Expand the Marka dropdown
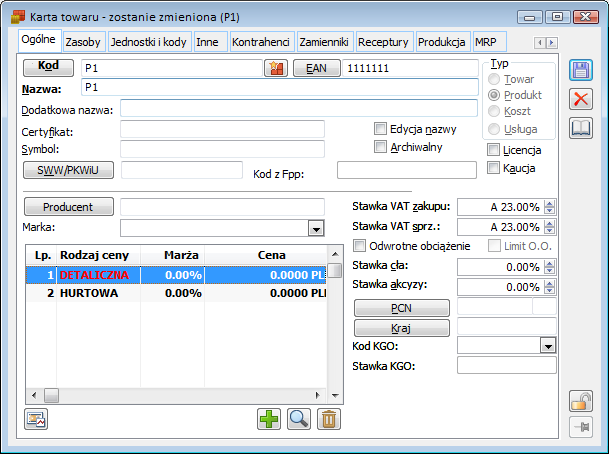The width and height of the screenshot is (609, 454). [x=316, y=228]
